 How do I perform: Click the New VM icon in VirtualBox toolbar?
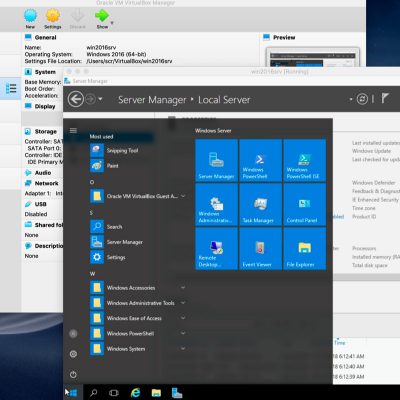(x=30, y=16)
